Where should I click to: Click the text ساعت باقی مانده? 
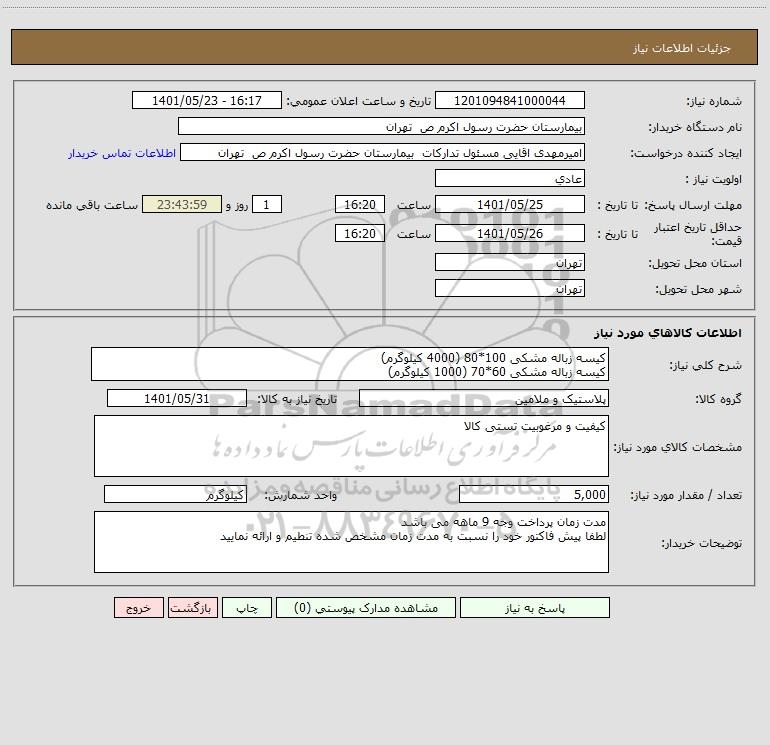pos(92,205)
